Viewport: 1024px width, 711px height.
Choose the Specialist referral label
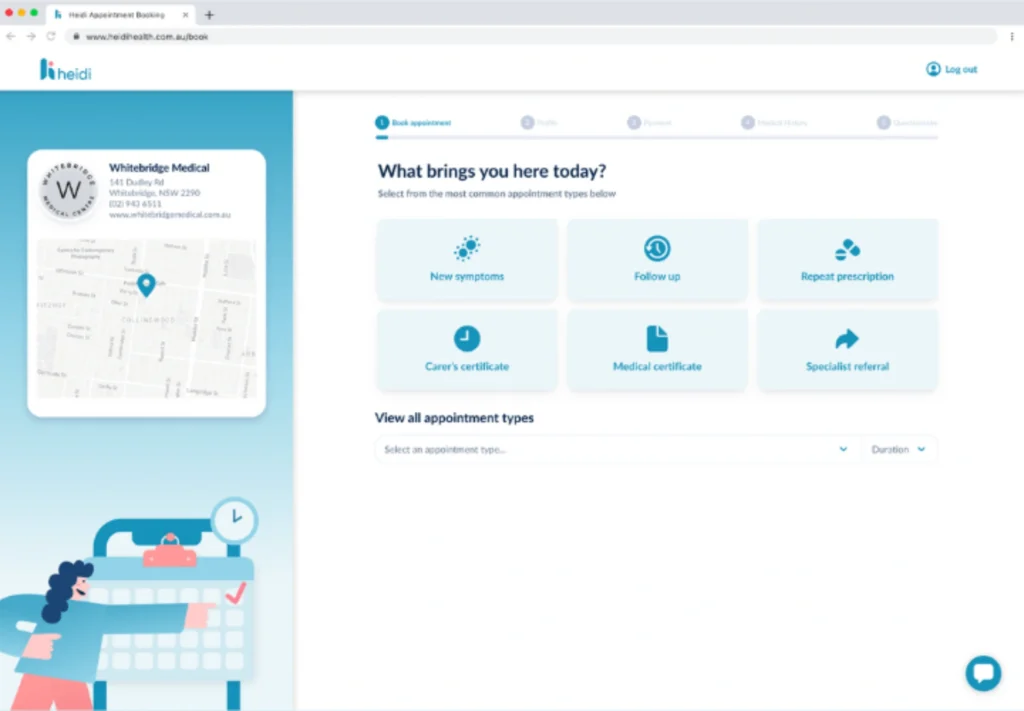[x=847, y=366]
